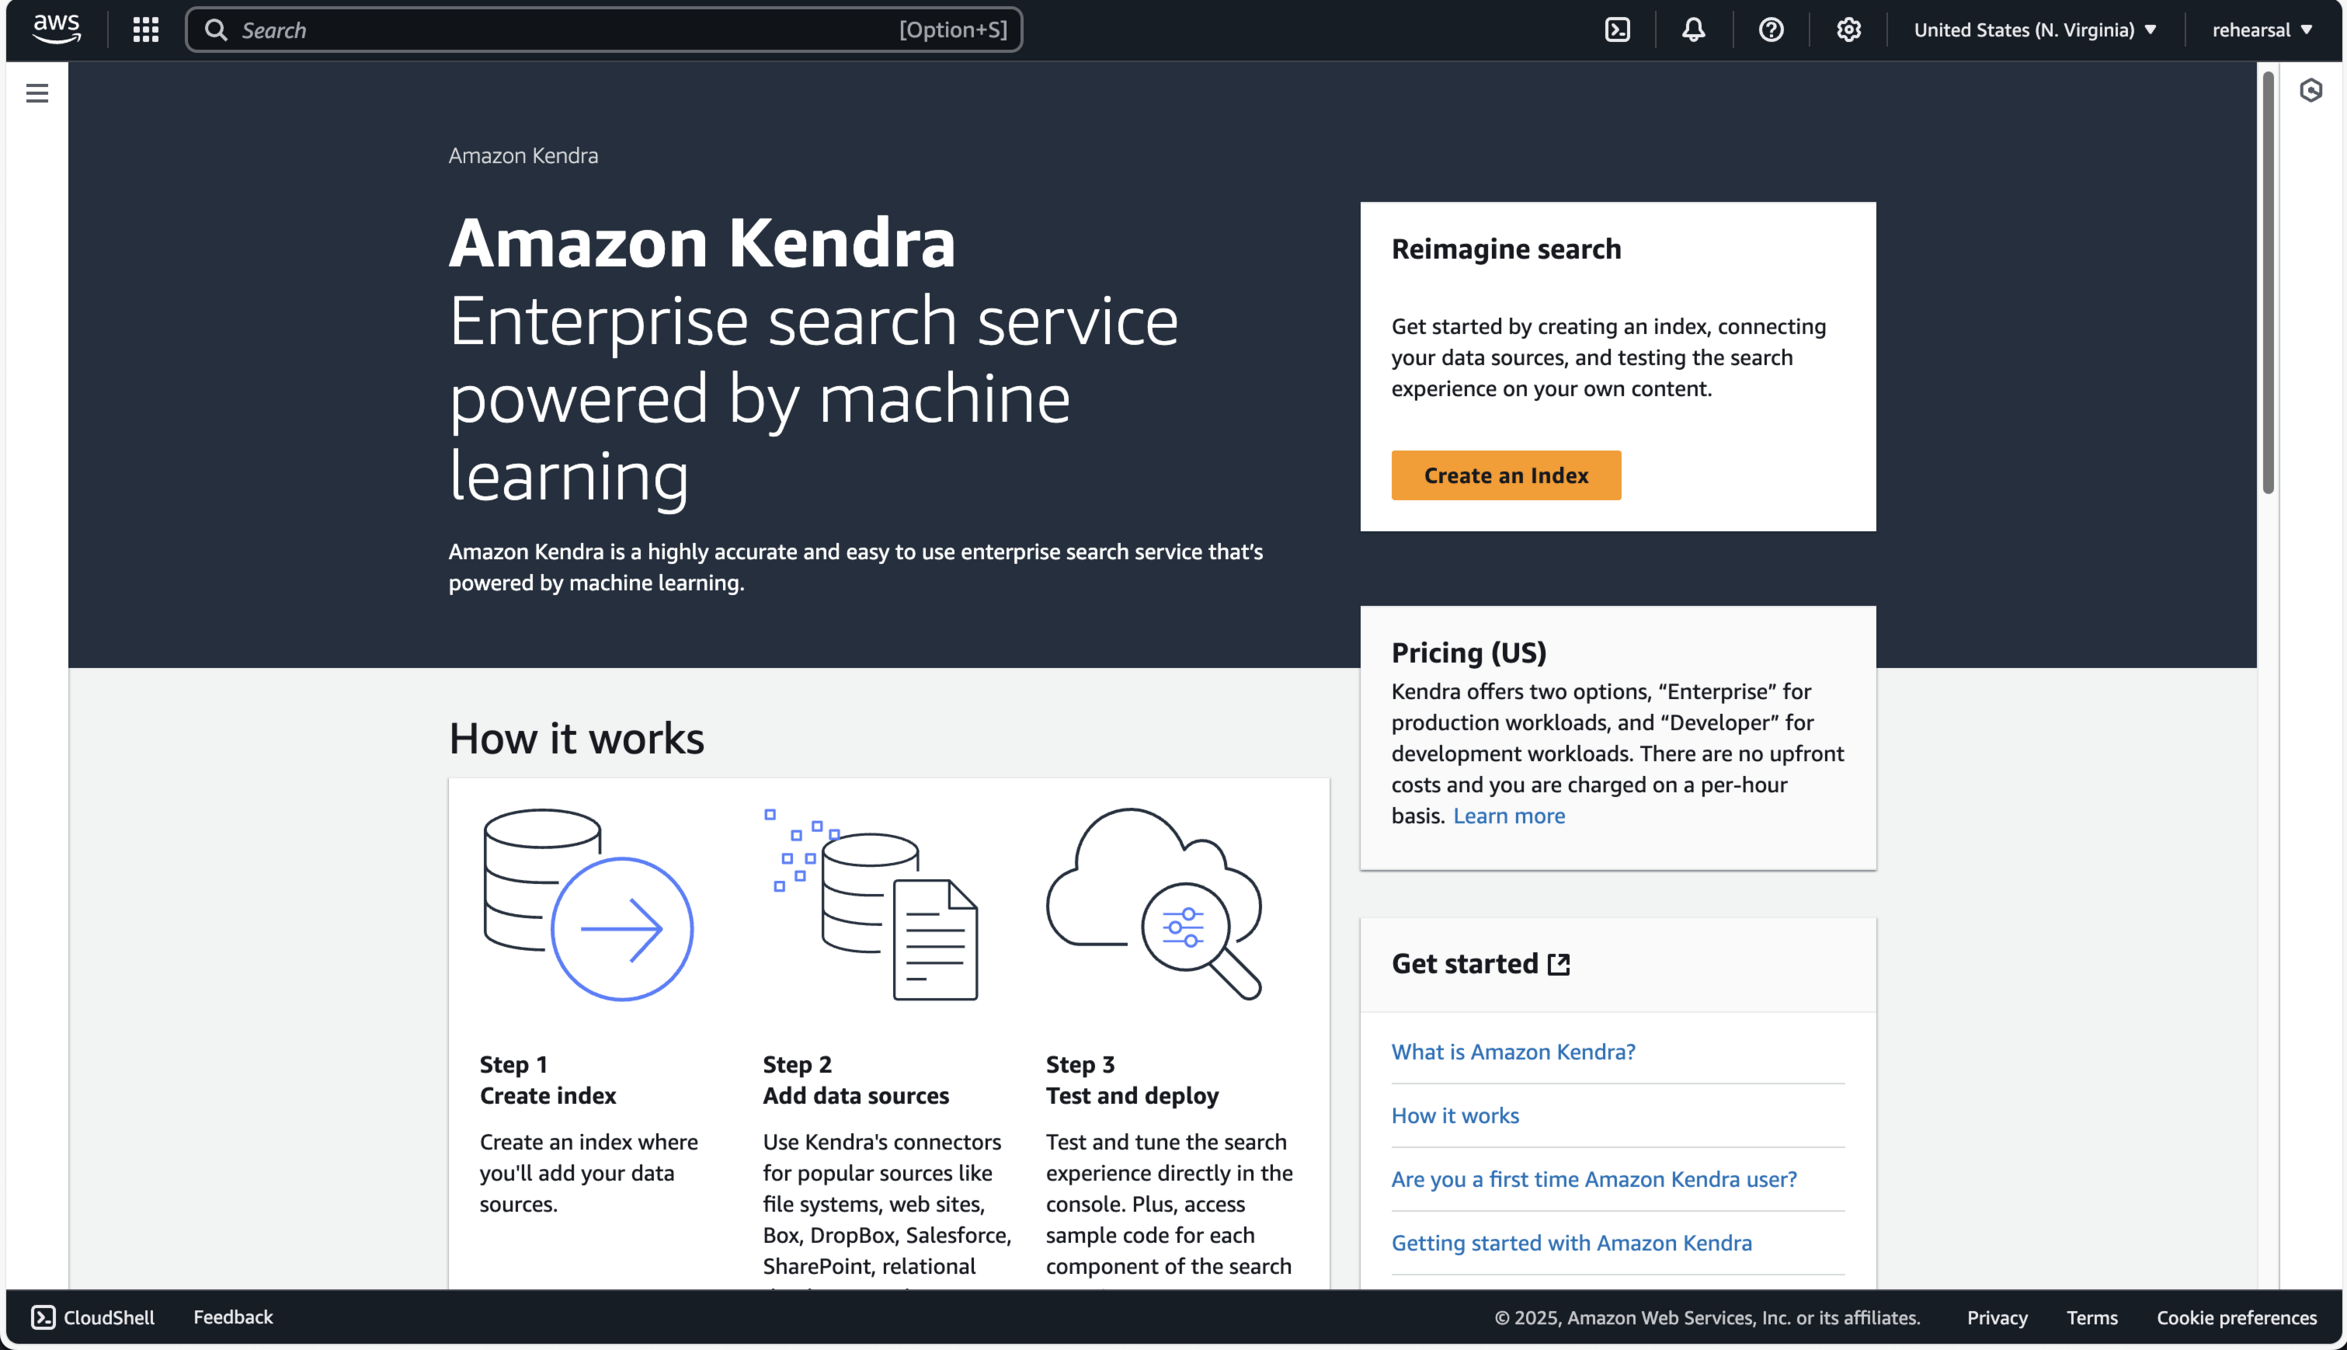Expand the left hamburger navigation menu
This screenshot has width=2347, height=1350.
[37, 93]
